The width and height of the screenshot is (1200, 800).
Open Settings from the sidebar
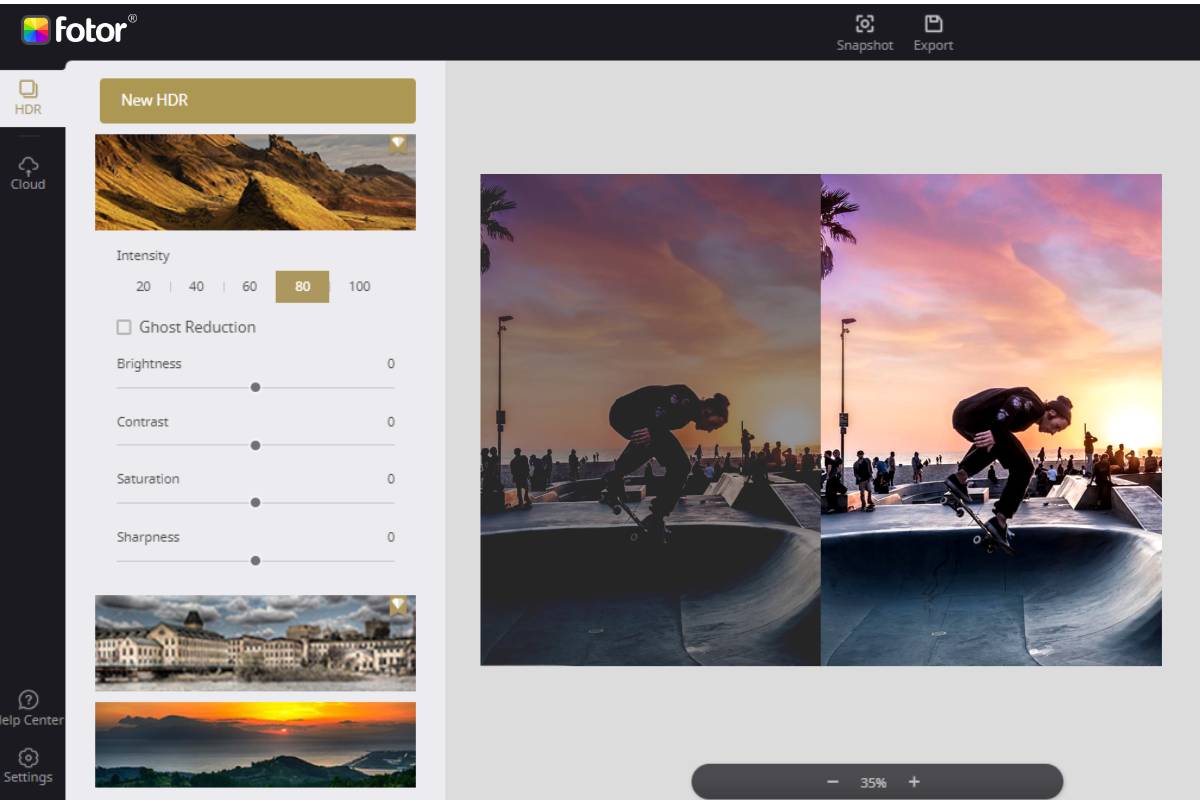[28, 765]
